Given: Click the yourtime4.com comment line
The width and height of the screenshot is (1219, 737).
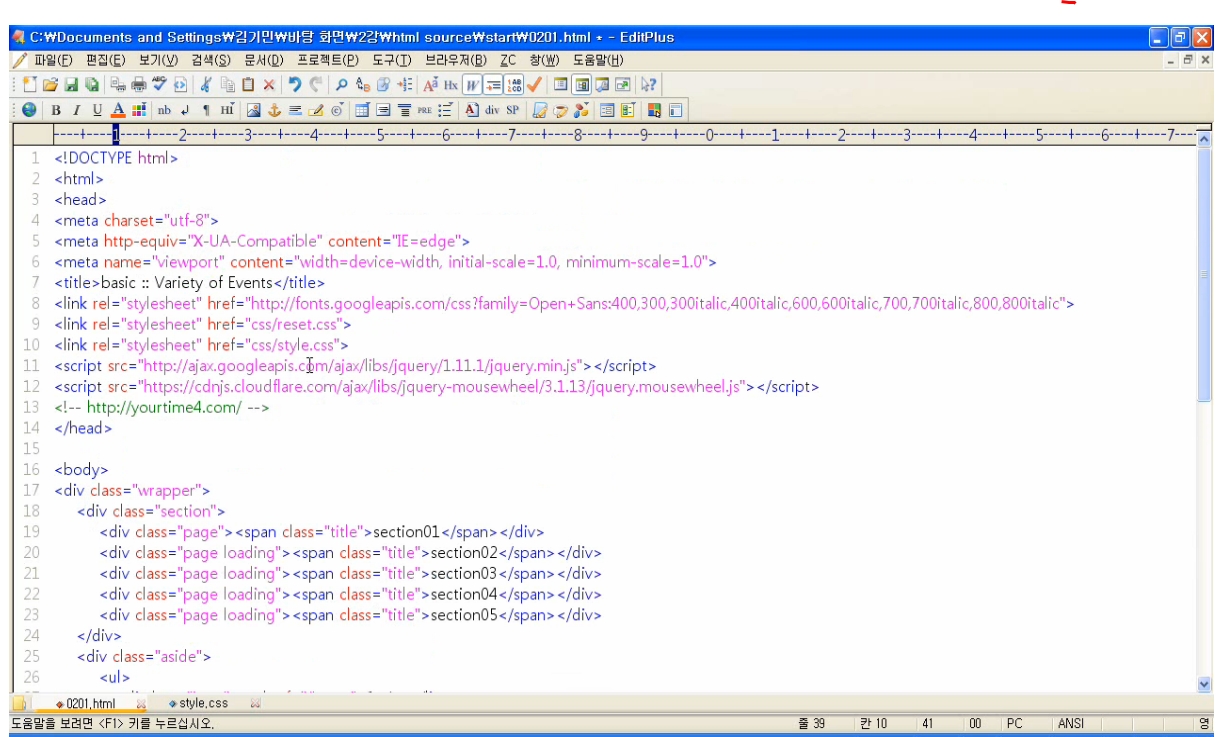Looking at the screenshot, I should [162, 407].
